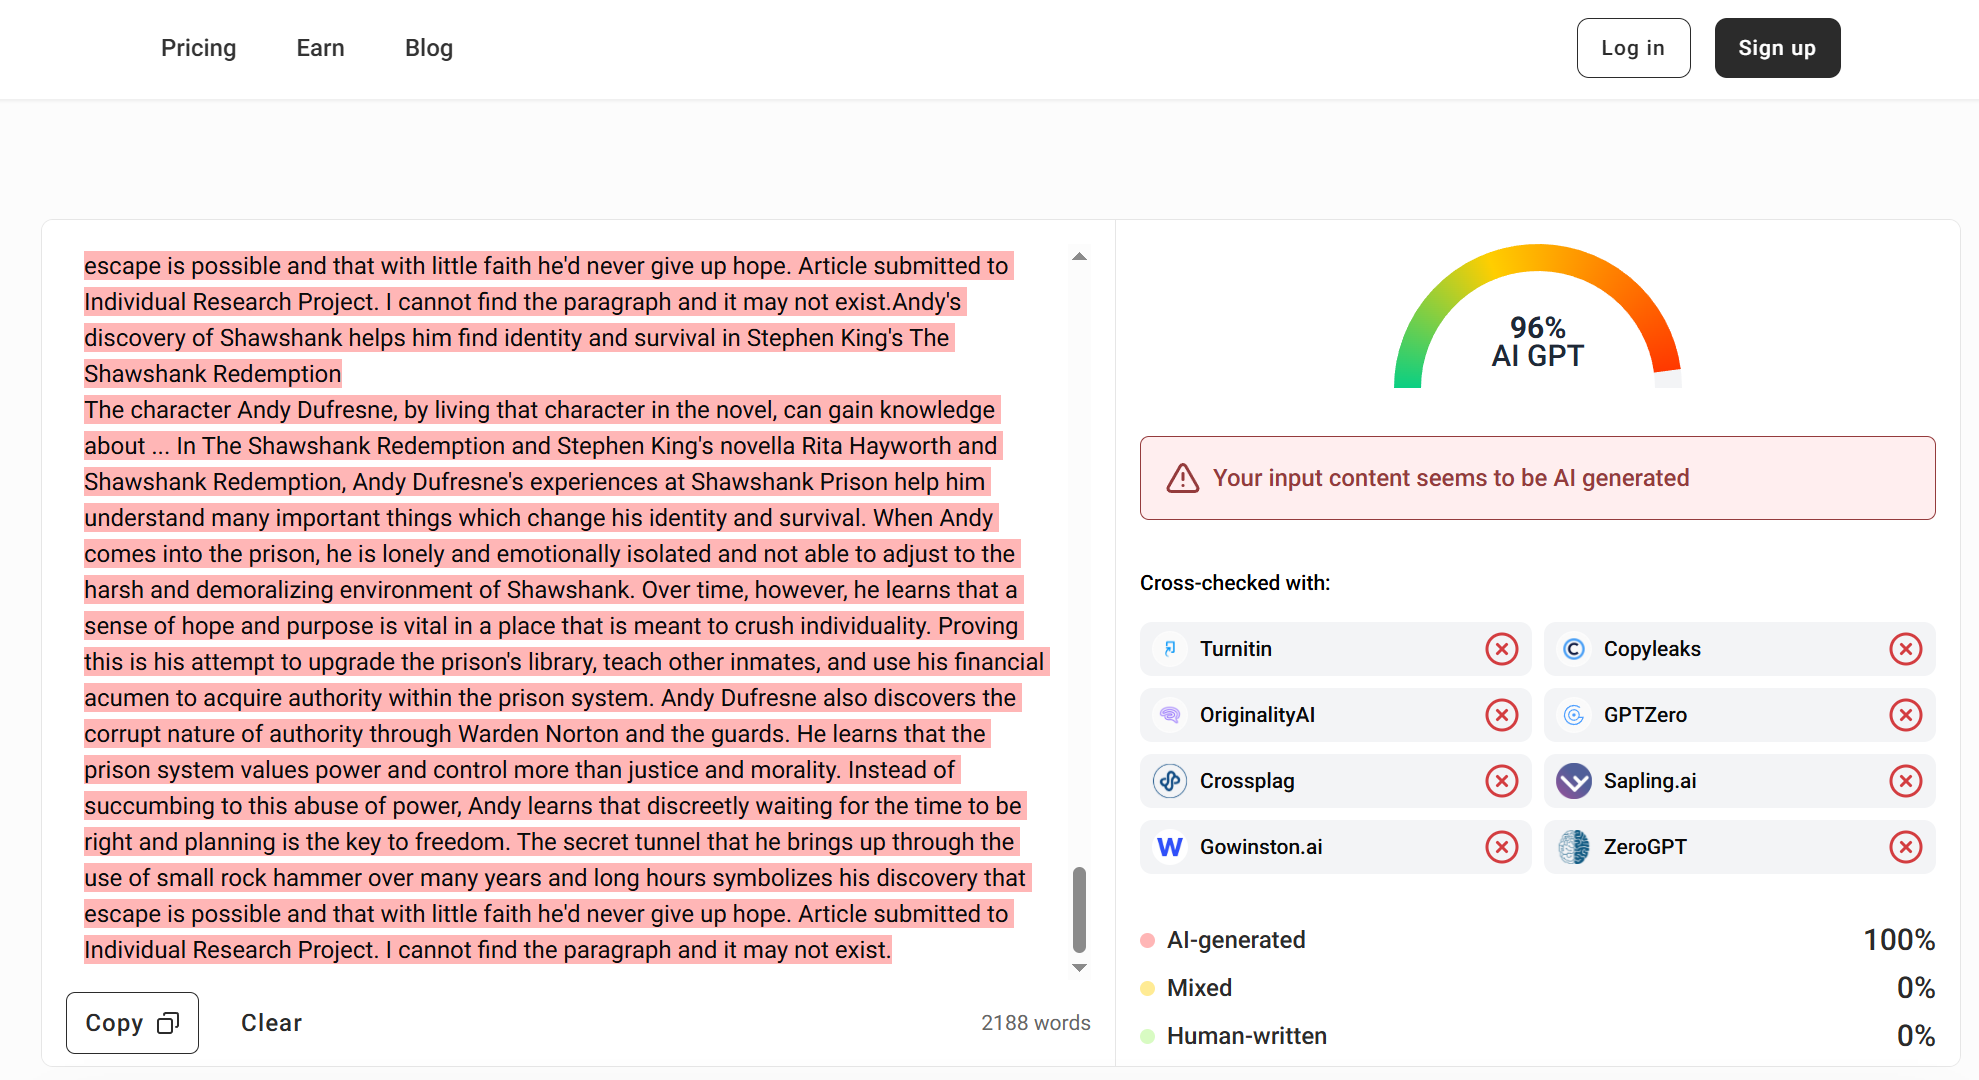Copy the analyzed text
This screenshot has width=1979, height=1080.
click(132, 1023)
